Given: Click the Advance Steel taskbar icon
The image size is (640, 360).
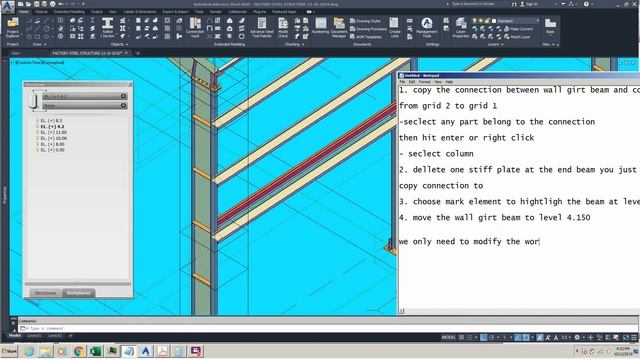Looking at the screenshot, I should tap(145, 351).
